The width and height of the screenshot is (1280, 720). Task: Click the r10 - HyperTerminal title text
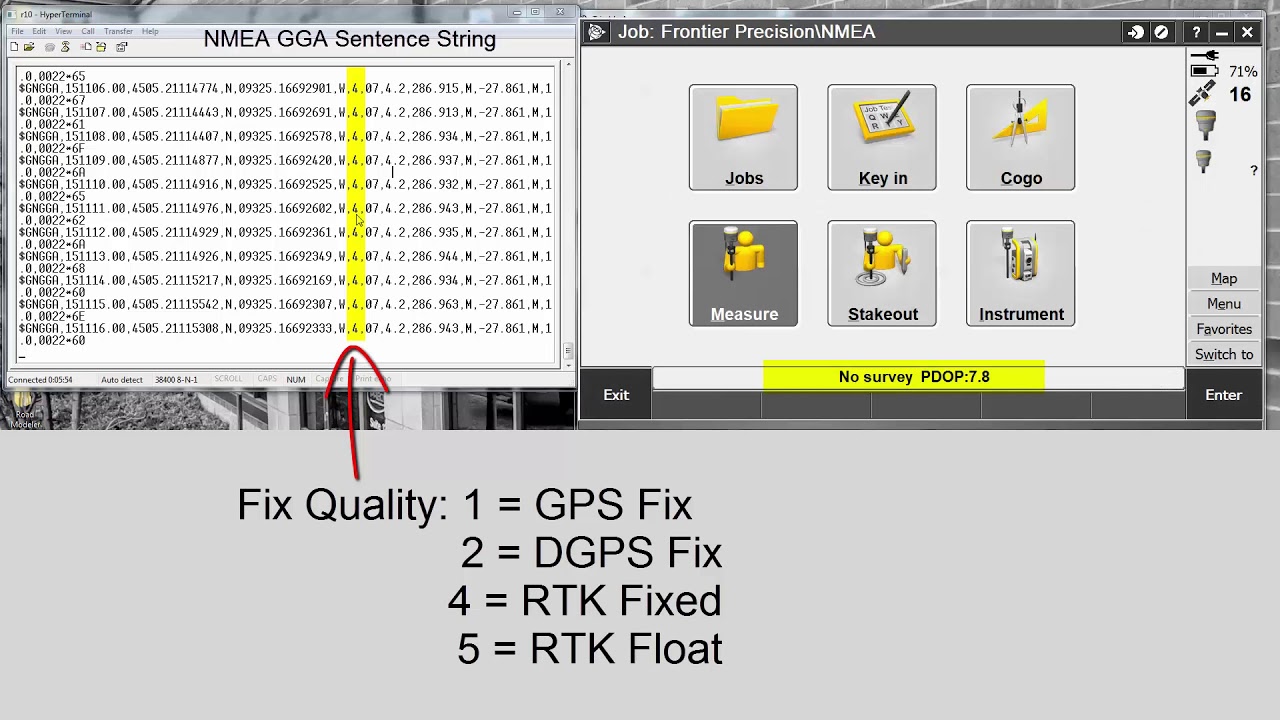pyautogui.click(x=56, y=15)
